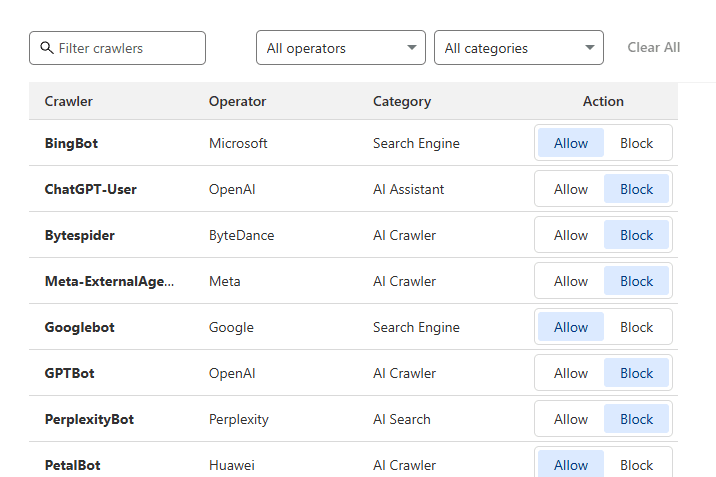Click AI Crawler category in Meta-ExternalAgent row
Image resolution: width=716 pixels, height=477 pixels.
point(404,281)
